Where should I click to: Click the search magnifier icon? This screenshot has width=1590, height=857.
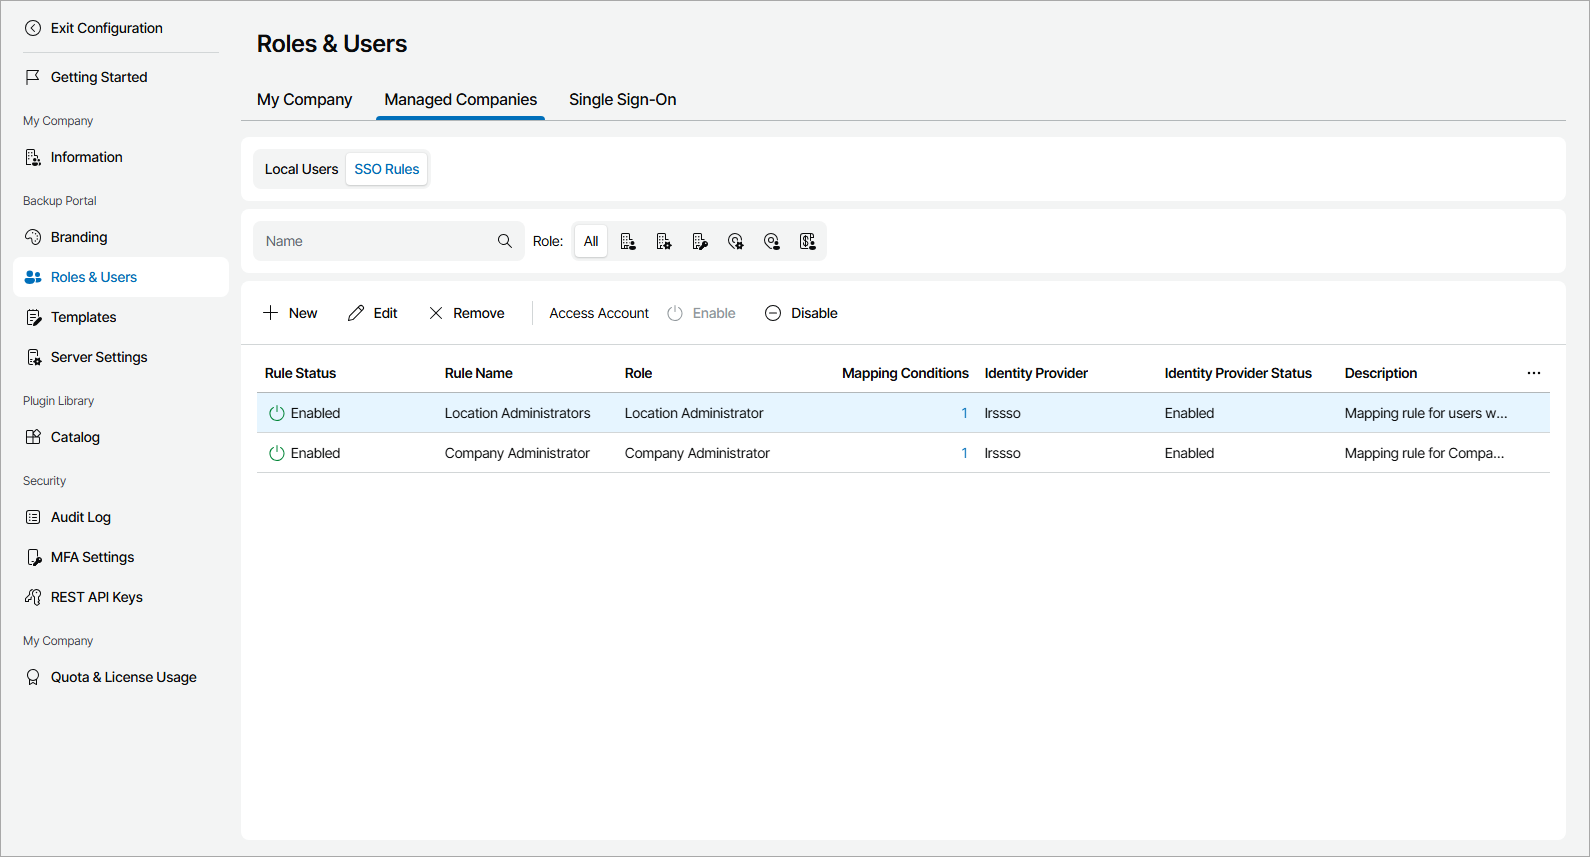coord(505,241)
